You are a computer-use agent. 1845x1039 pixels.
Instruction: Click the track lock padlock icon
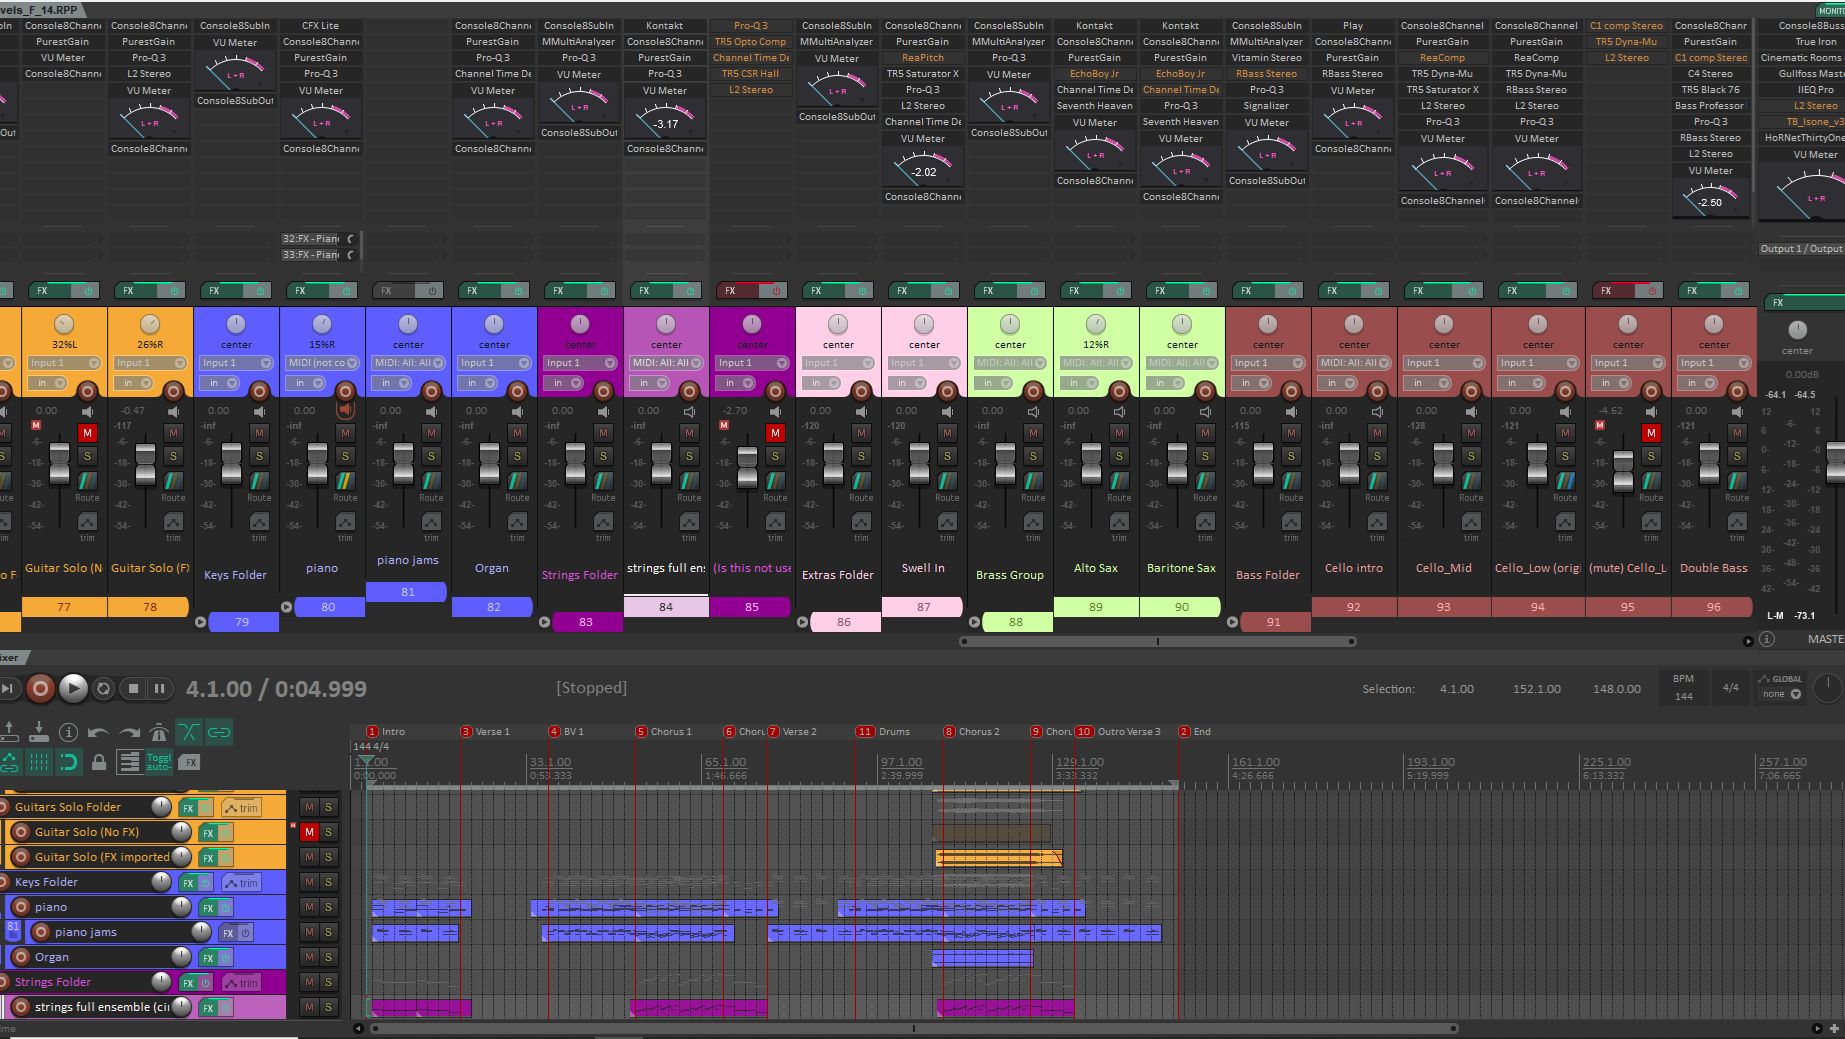click(x=99, y=762)
